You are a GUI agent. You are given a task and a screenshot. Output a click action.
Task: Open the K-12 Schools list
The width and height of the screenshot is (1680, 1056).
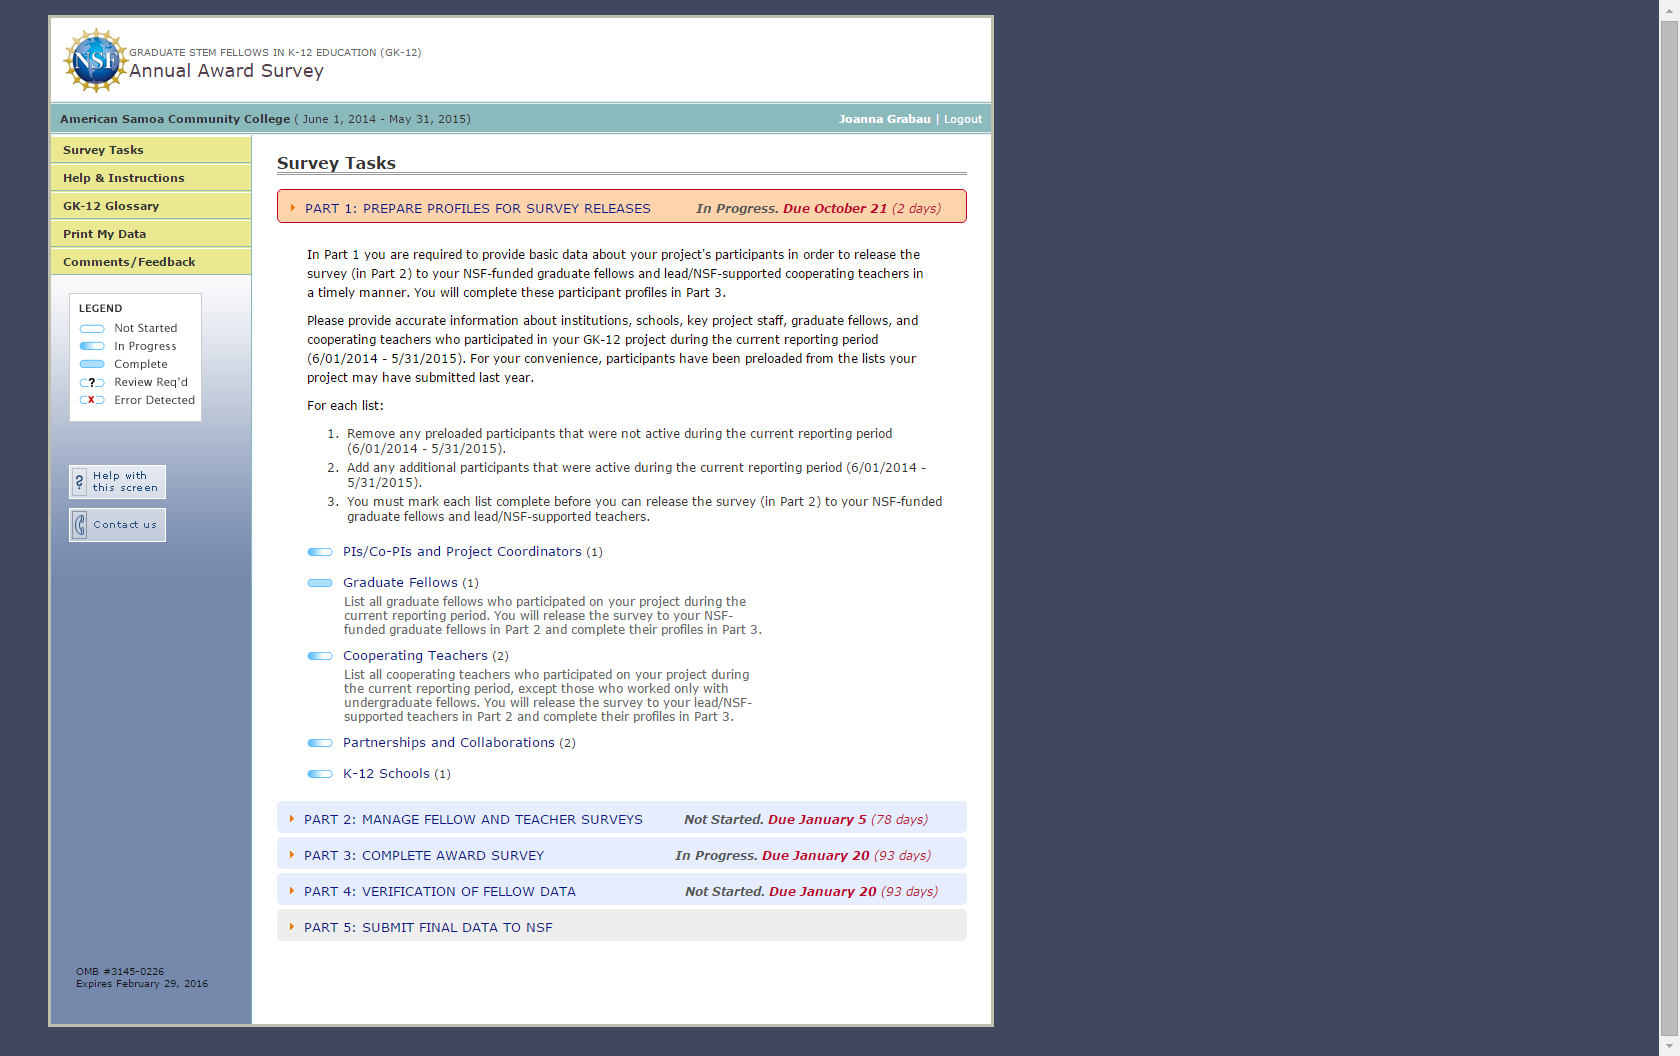(x=386, y=774)
